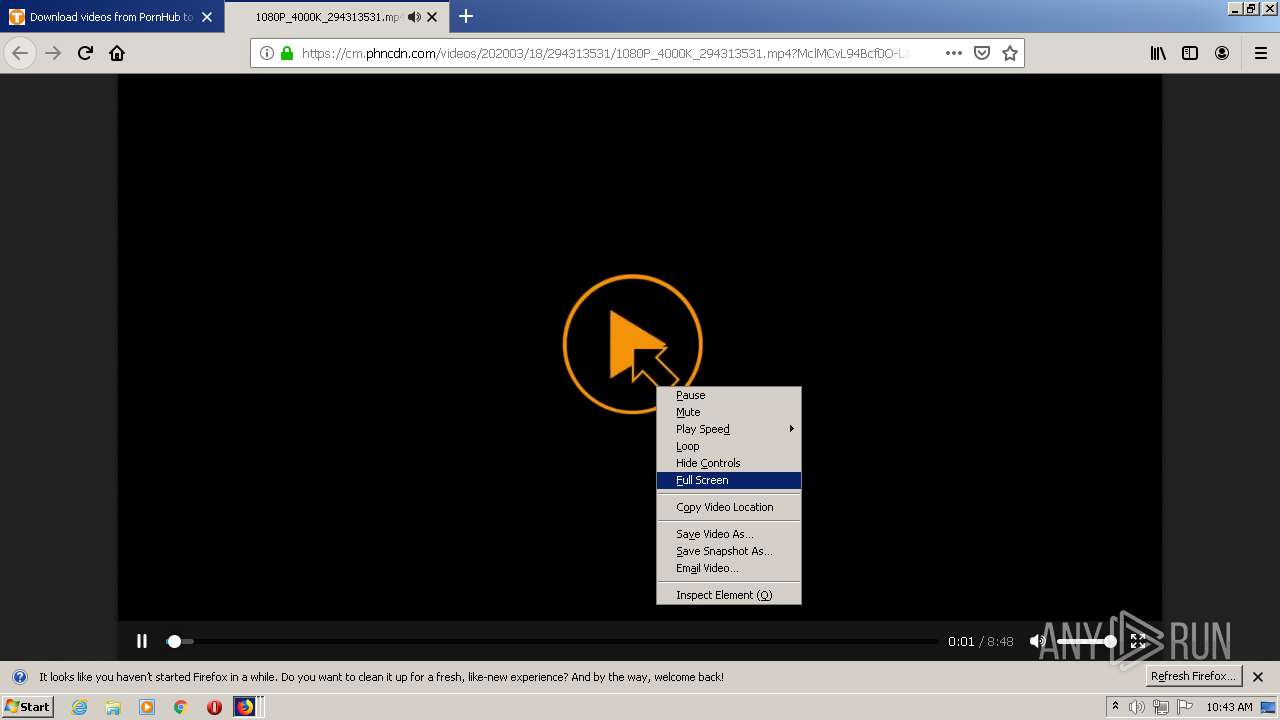Click the URL address bar
This screenshot has height=720, width=1280.
605,53
